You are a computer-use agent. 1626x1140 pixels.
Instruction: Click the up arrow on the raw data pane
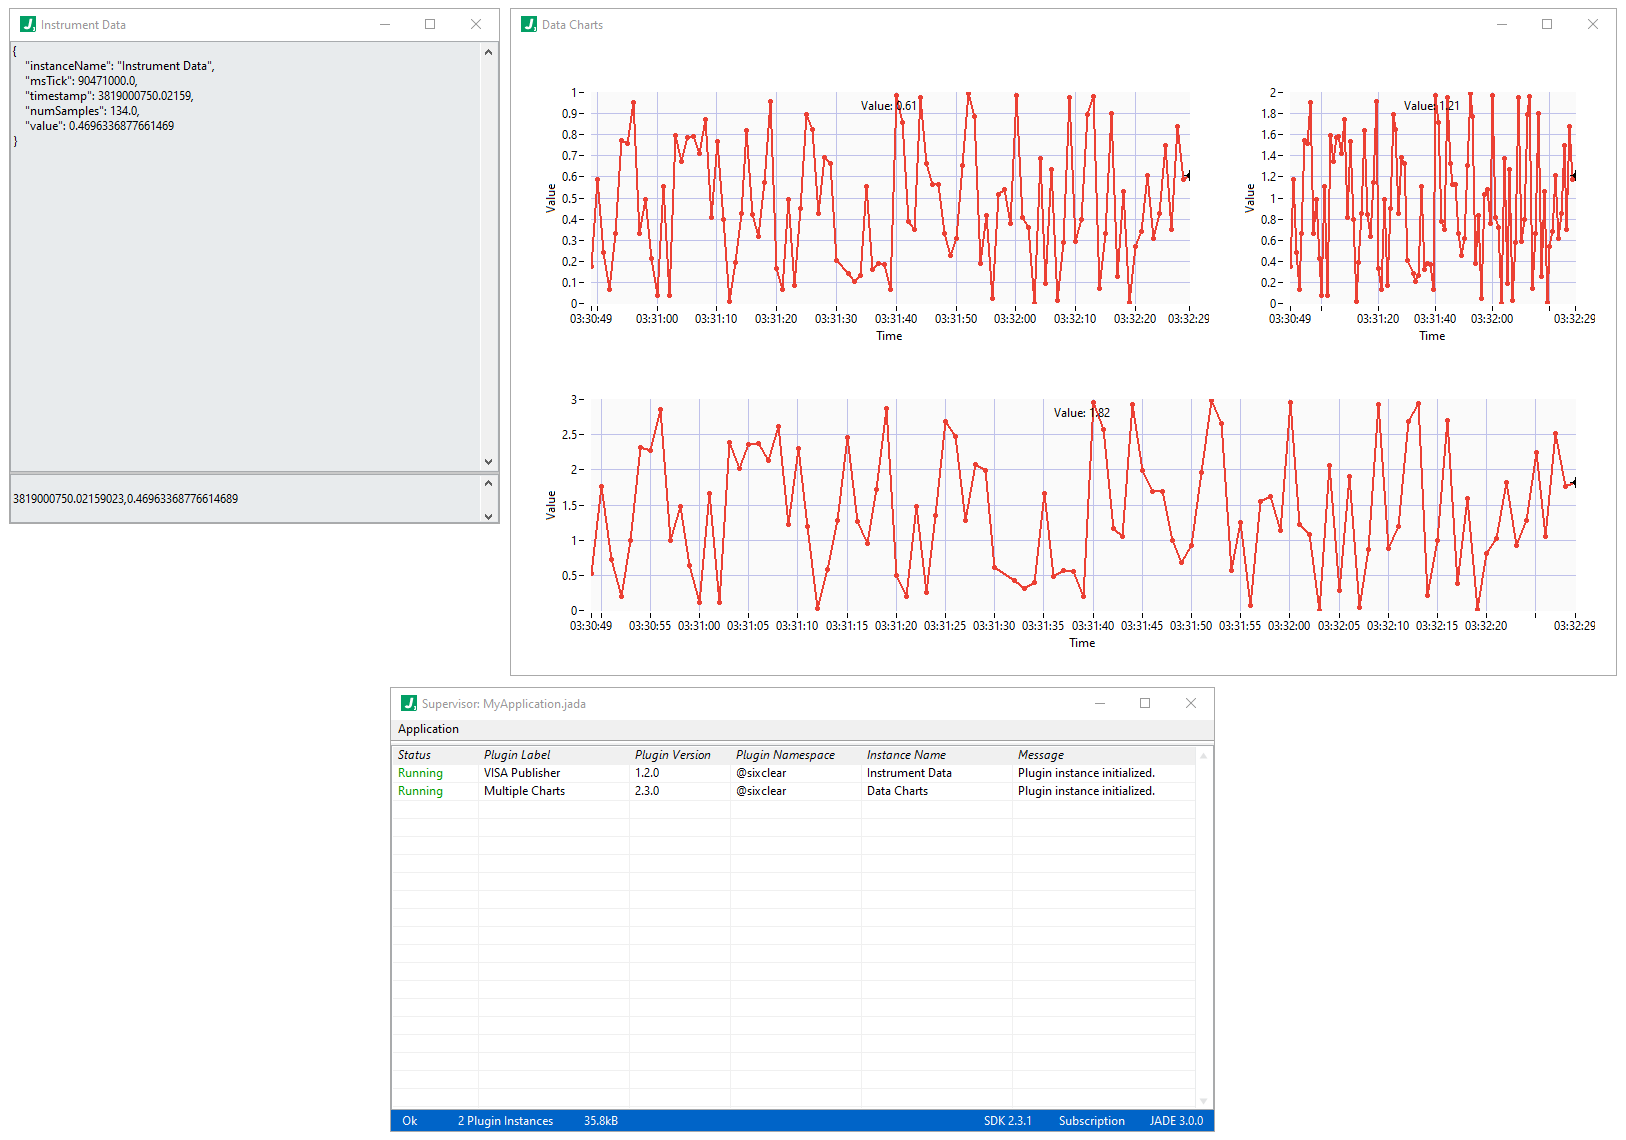489,482
